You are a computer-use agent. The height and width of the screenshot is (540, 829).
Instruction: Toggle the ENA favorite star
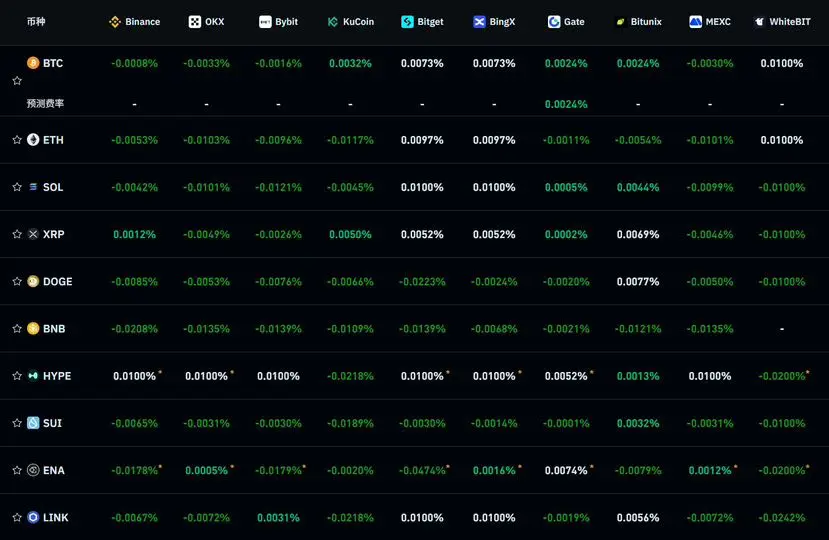pos(17,470)
